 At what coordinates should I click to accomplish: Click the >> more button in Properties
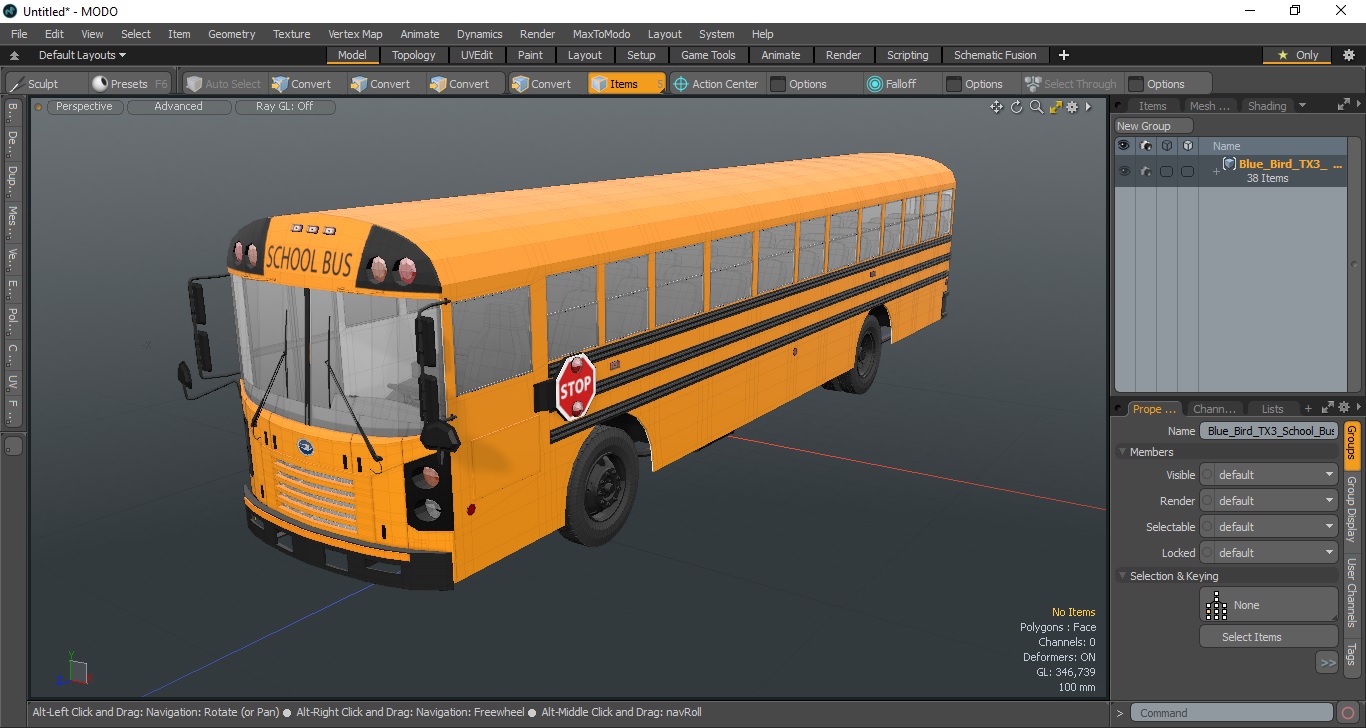pyautogui.click(x=1327, y=663)
